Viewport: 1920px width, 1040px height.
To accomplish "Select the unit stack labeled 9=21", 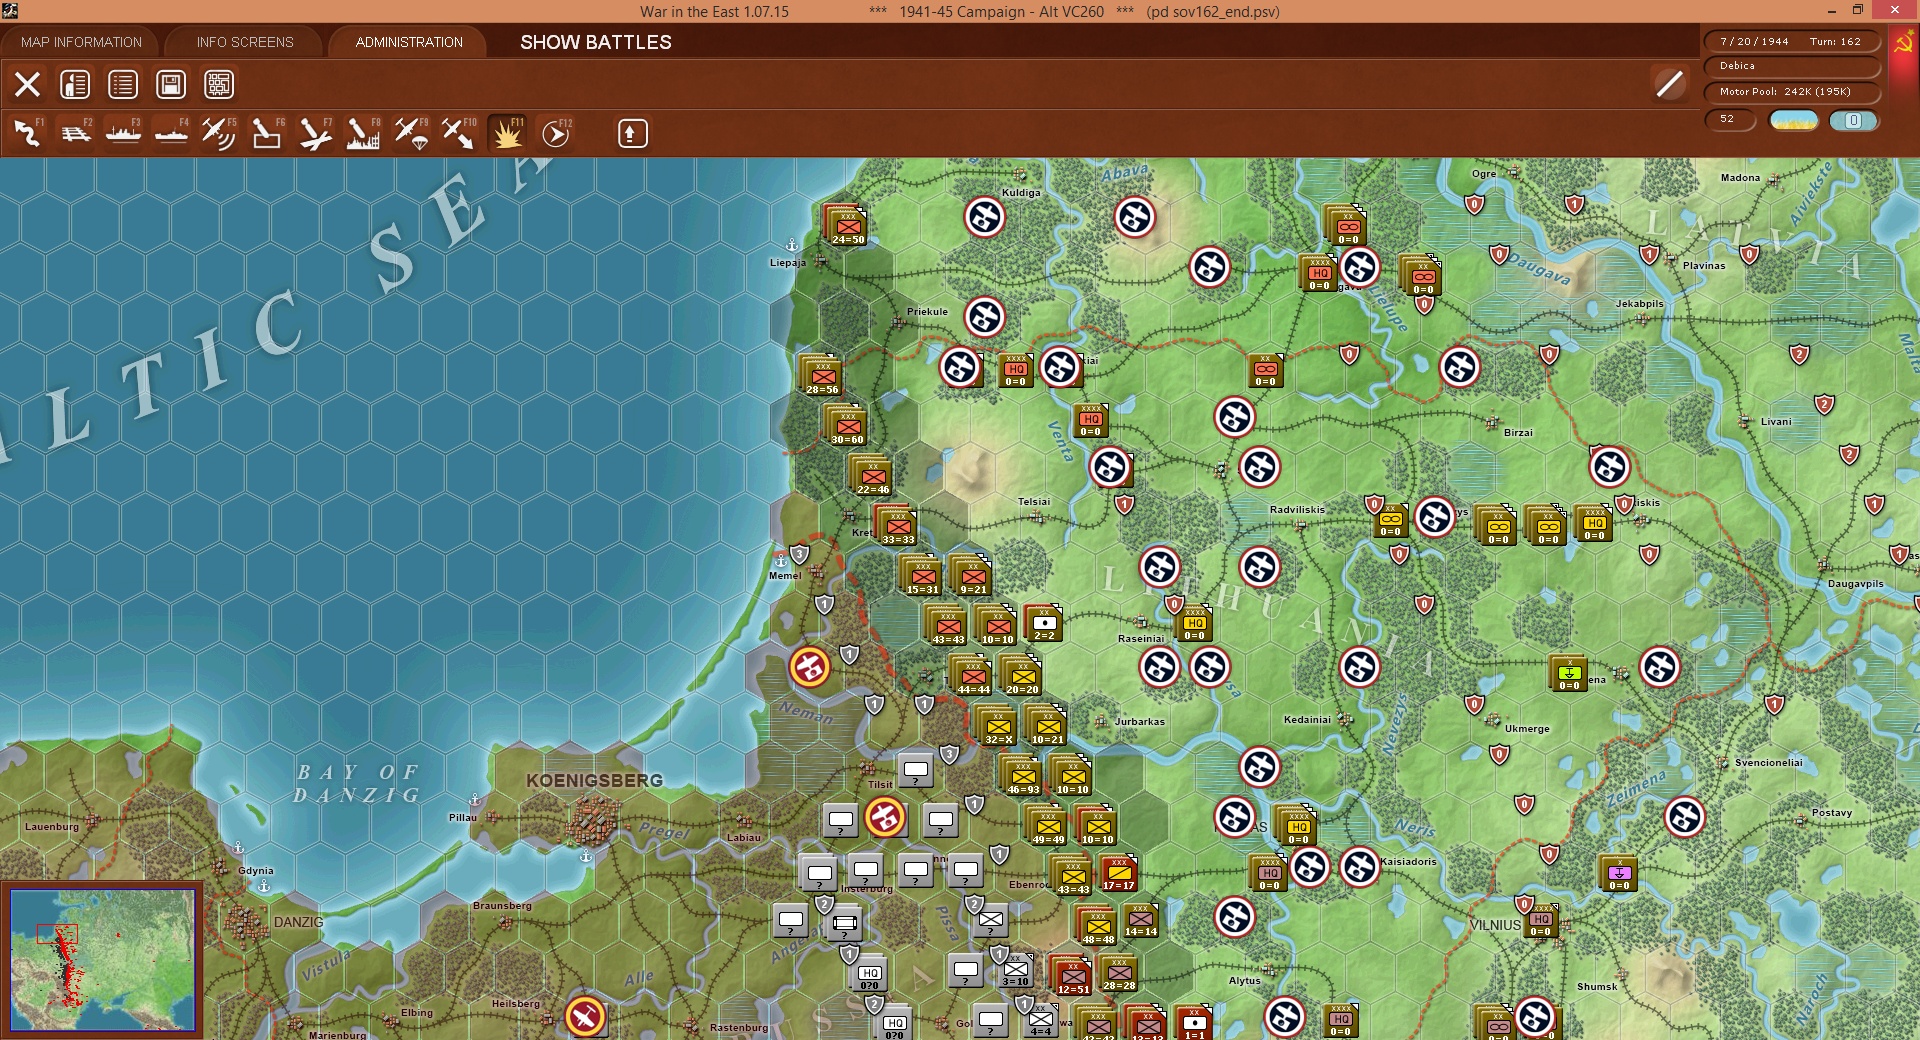I will 972,575.
